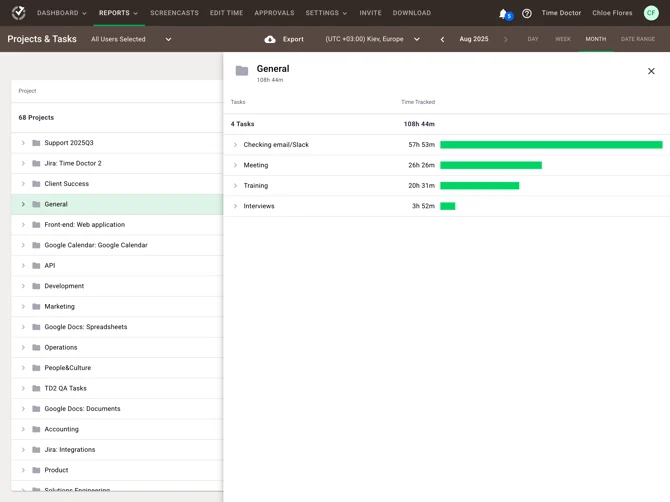Click the Export cloud icon

click(270, 39)
